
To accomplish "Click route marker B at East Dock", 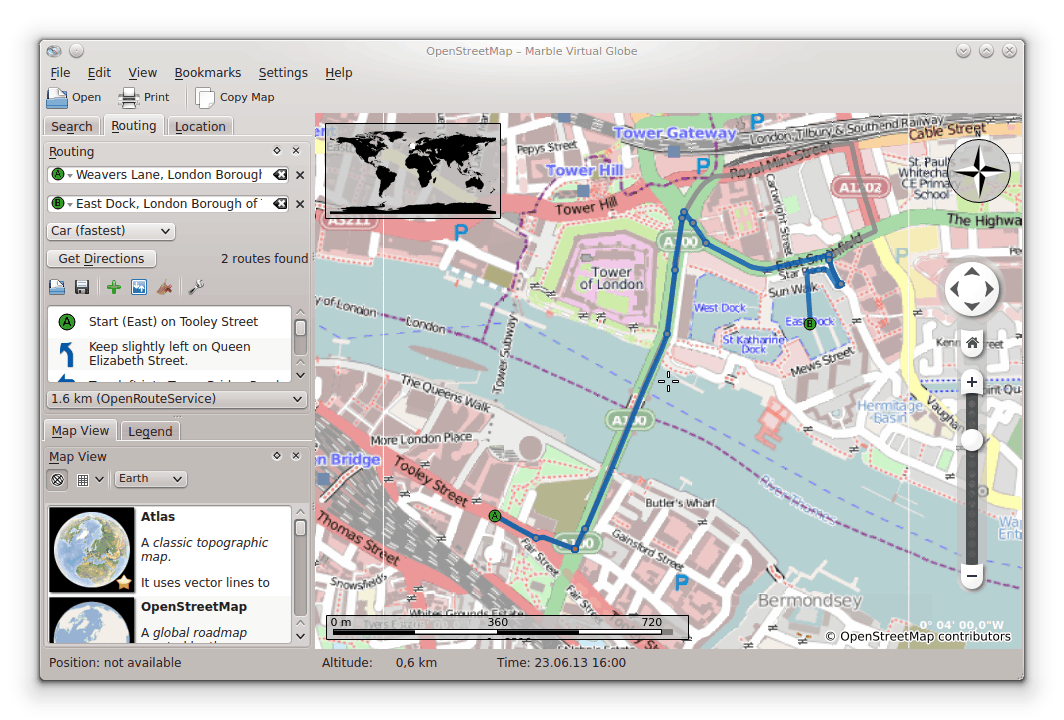I will [810, 324].
